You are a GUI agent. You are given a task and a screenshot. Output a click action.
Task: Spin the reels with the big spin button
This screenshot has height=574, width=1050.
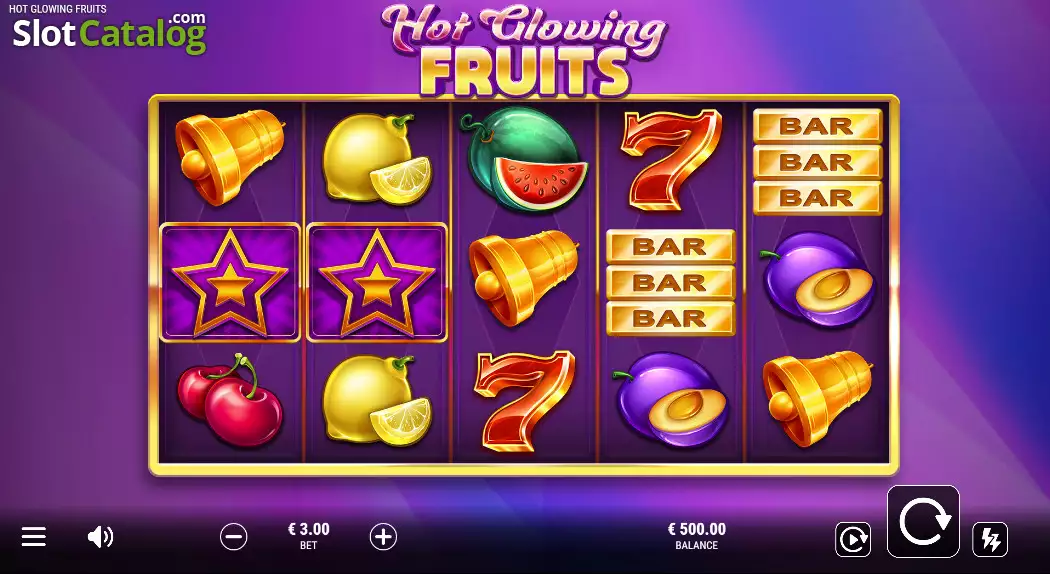923,521
